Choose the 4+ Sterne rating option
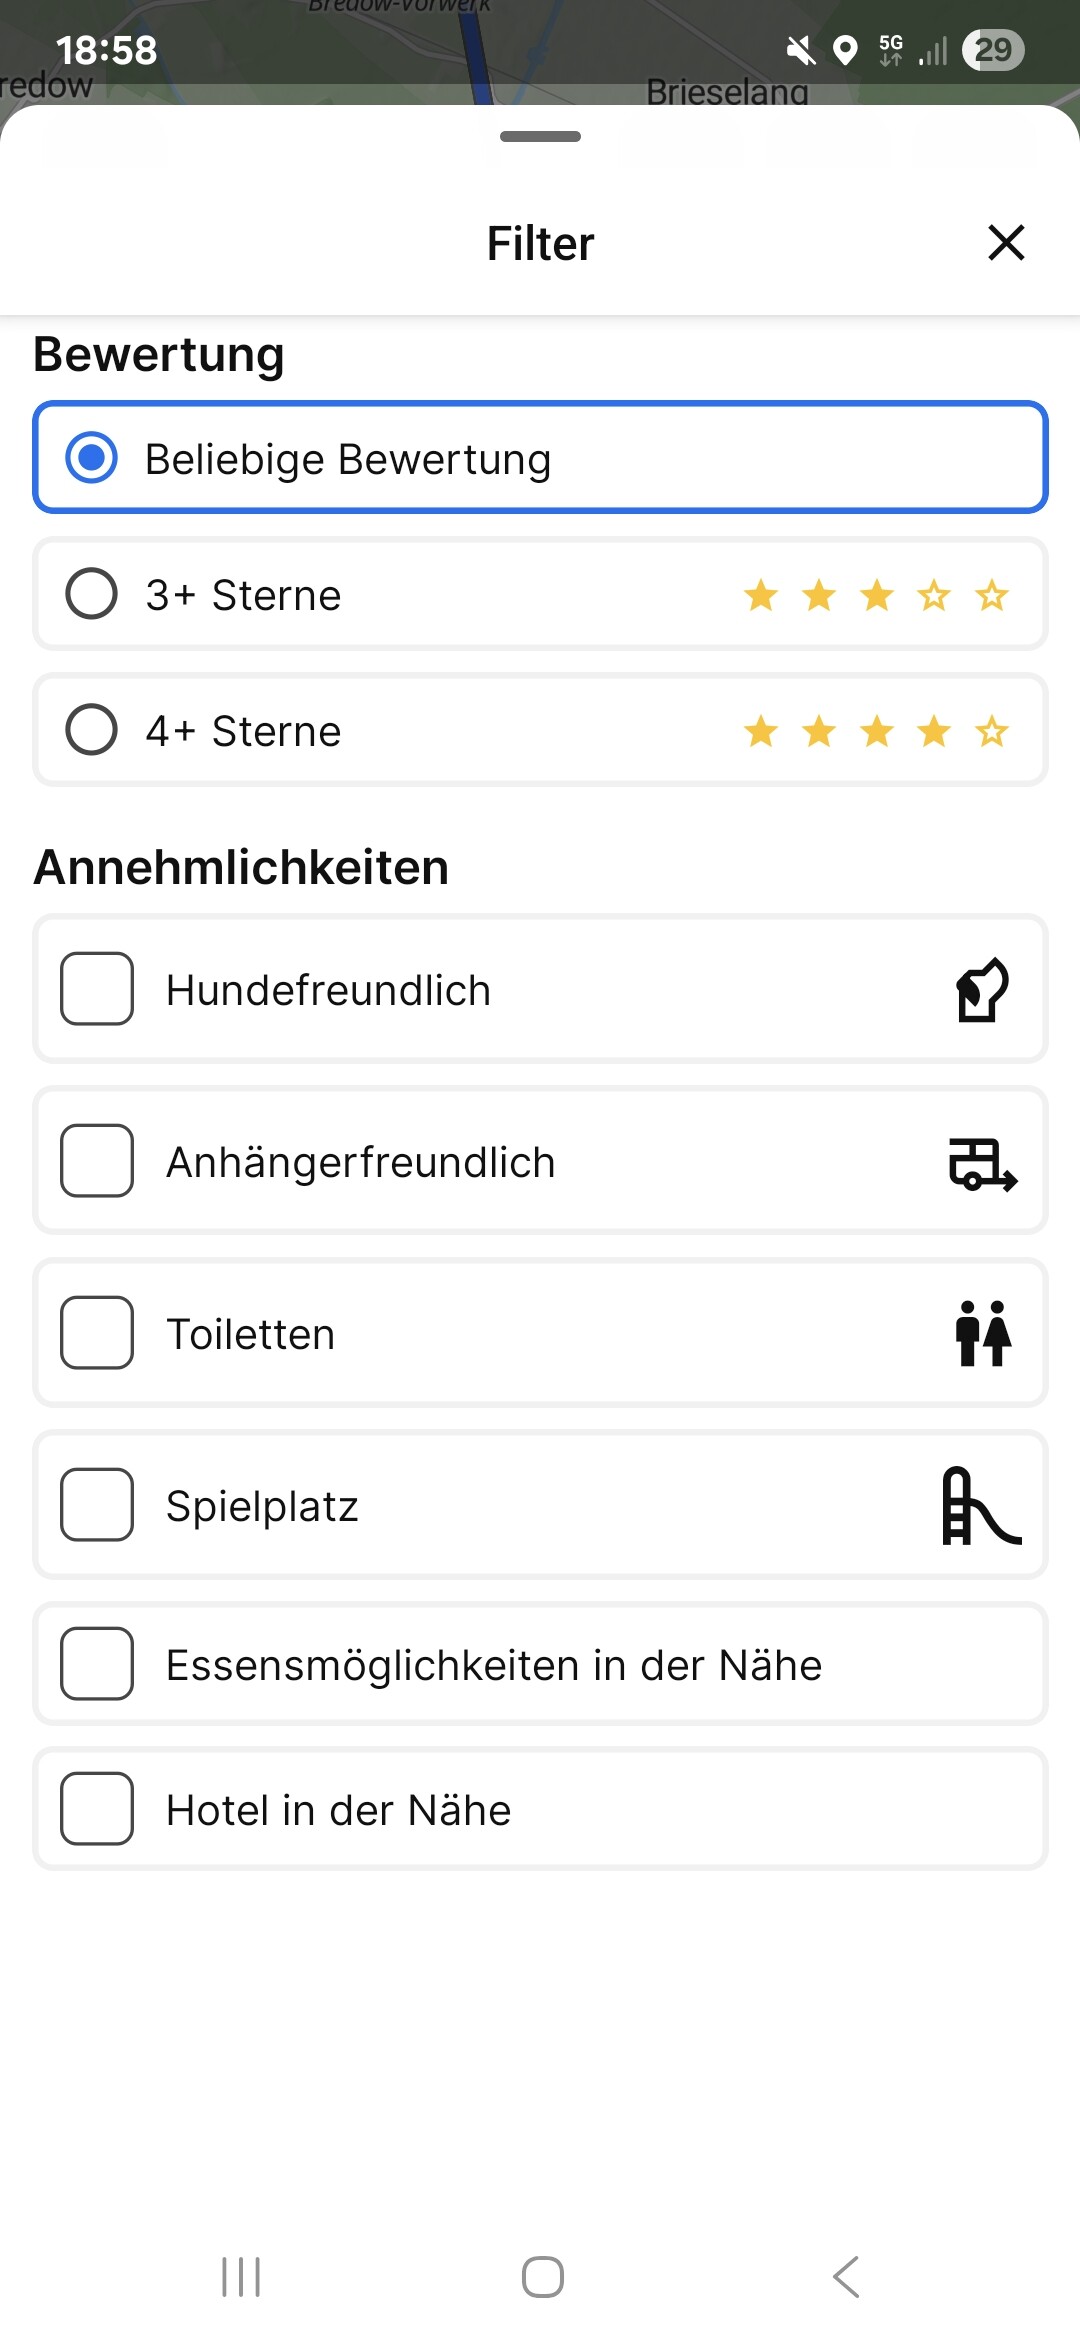The height and width of the screenshot is (2340, 1080). 92,730
